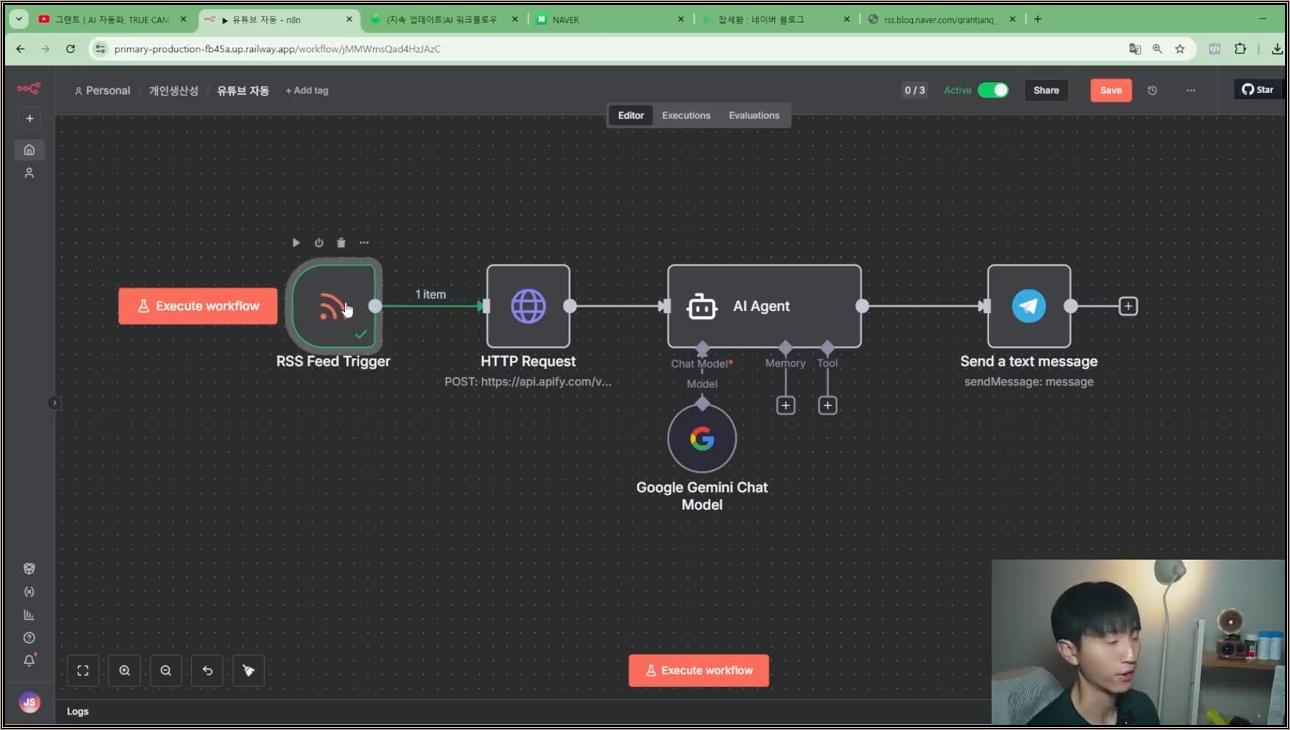Deactivate RSS node using power icon
The width and height of the screenshot is (1290, 730).
(x=319, y=243)
